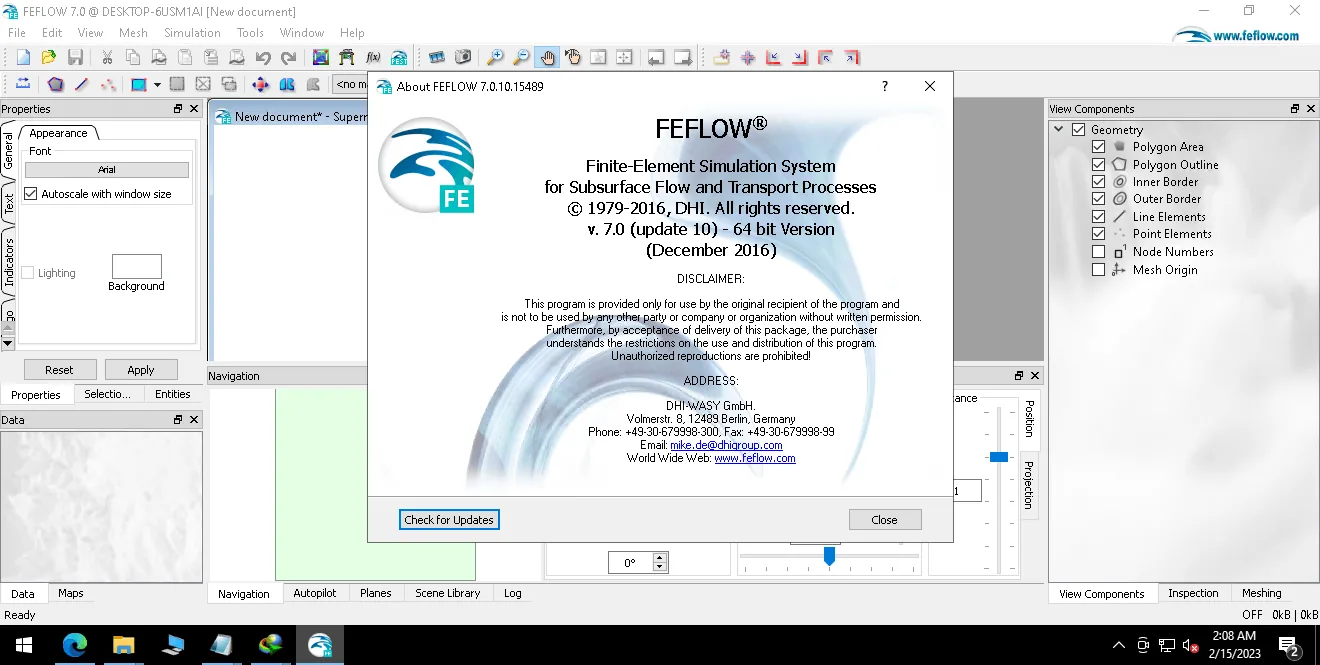Open the '<no m' combo box in toolbar
Viewport: 1320px width, 665px height.
350,85
